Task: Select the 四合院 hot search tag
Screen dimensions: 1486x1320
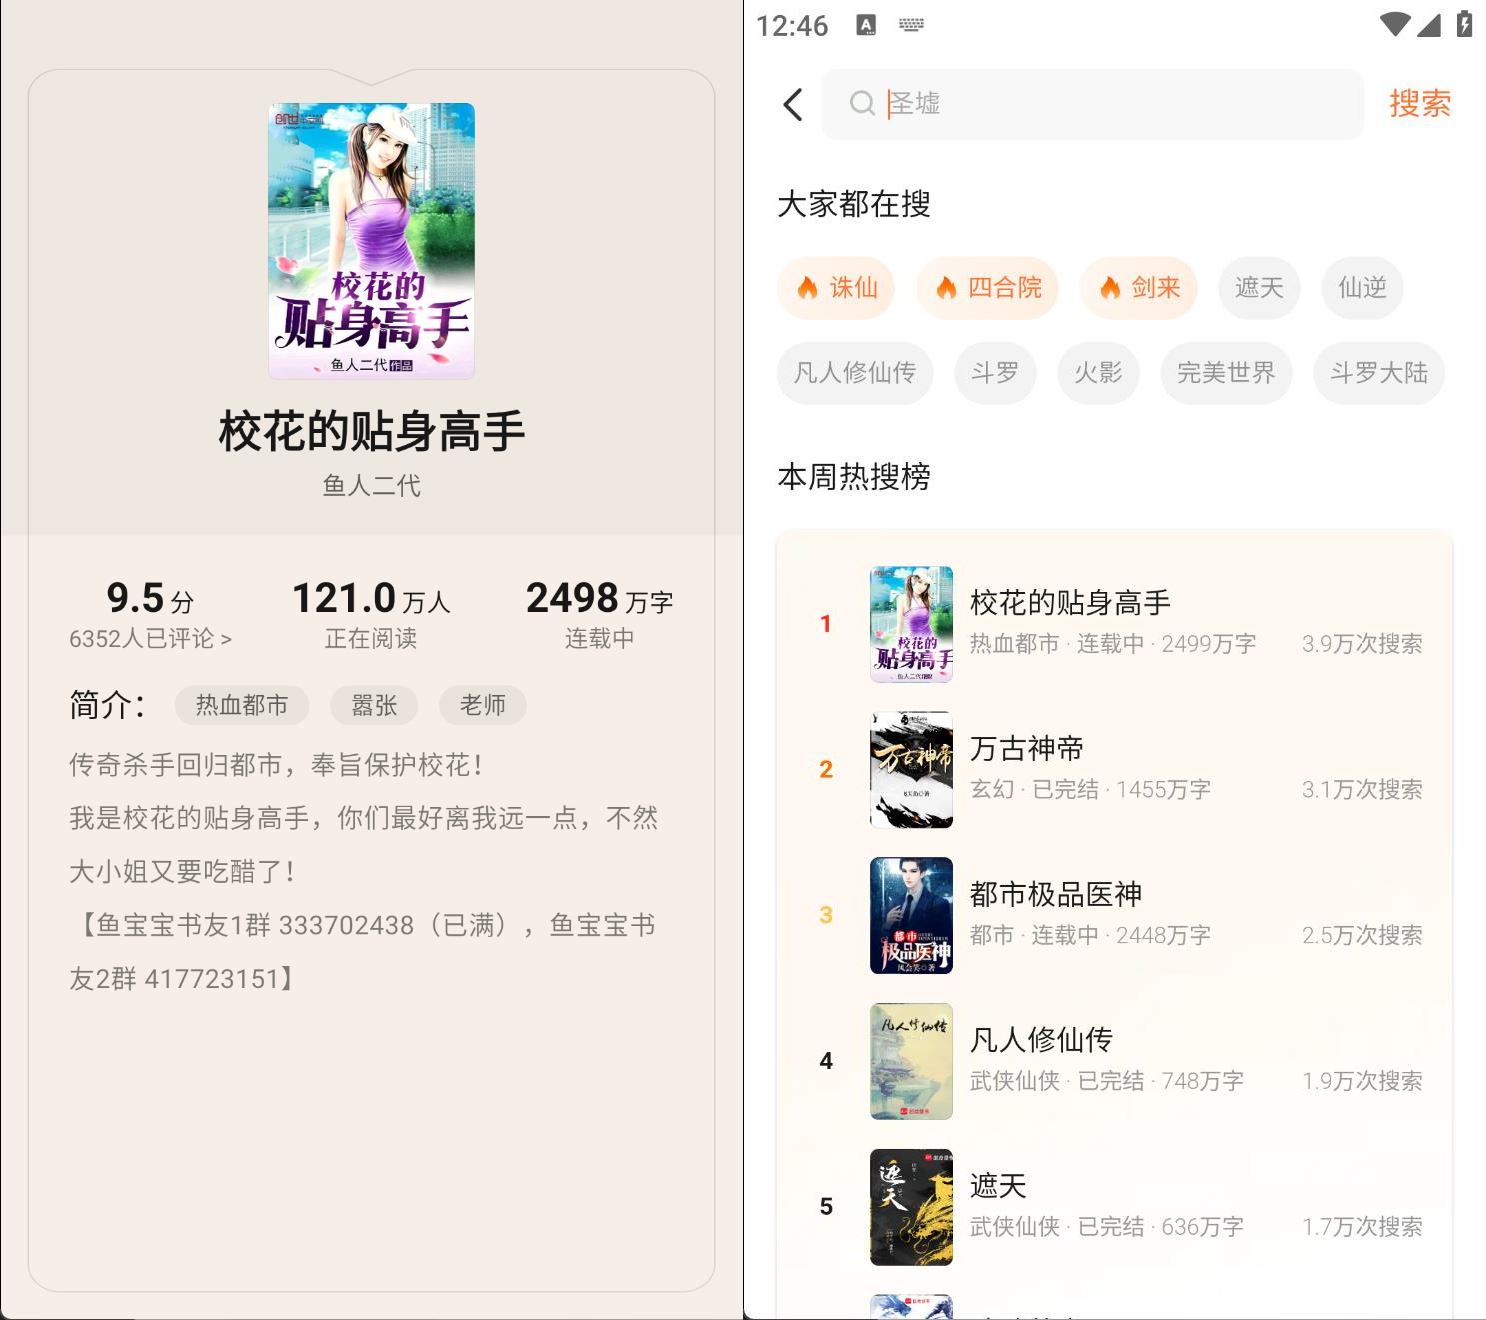Action: pyautogui.click(x=987, y=288)
